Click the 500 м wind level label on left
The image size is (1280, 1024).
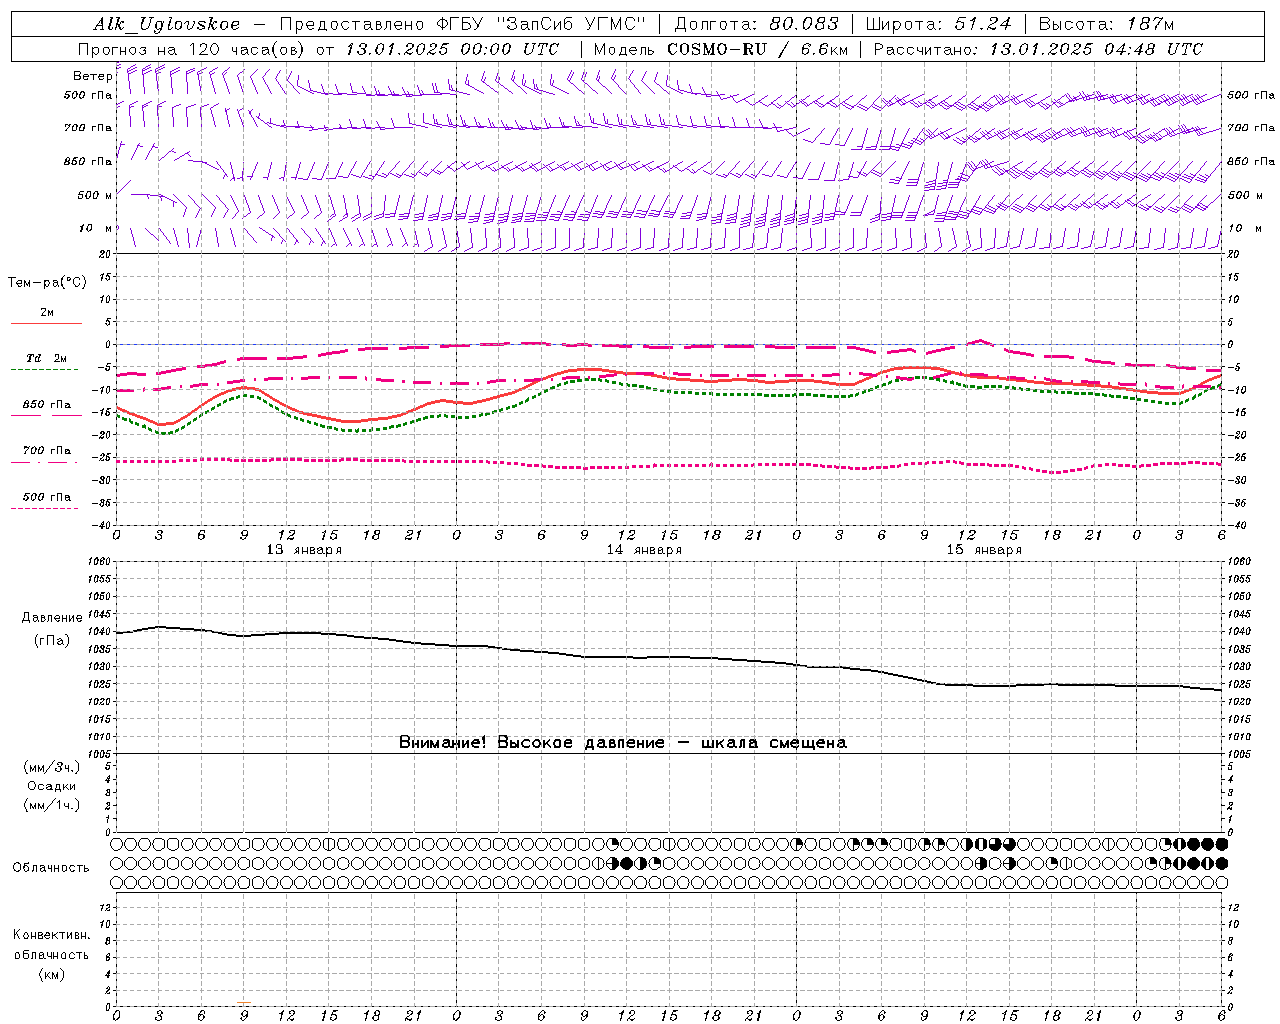(x=95, y=195)
